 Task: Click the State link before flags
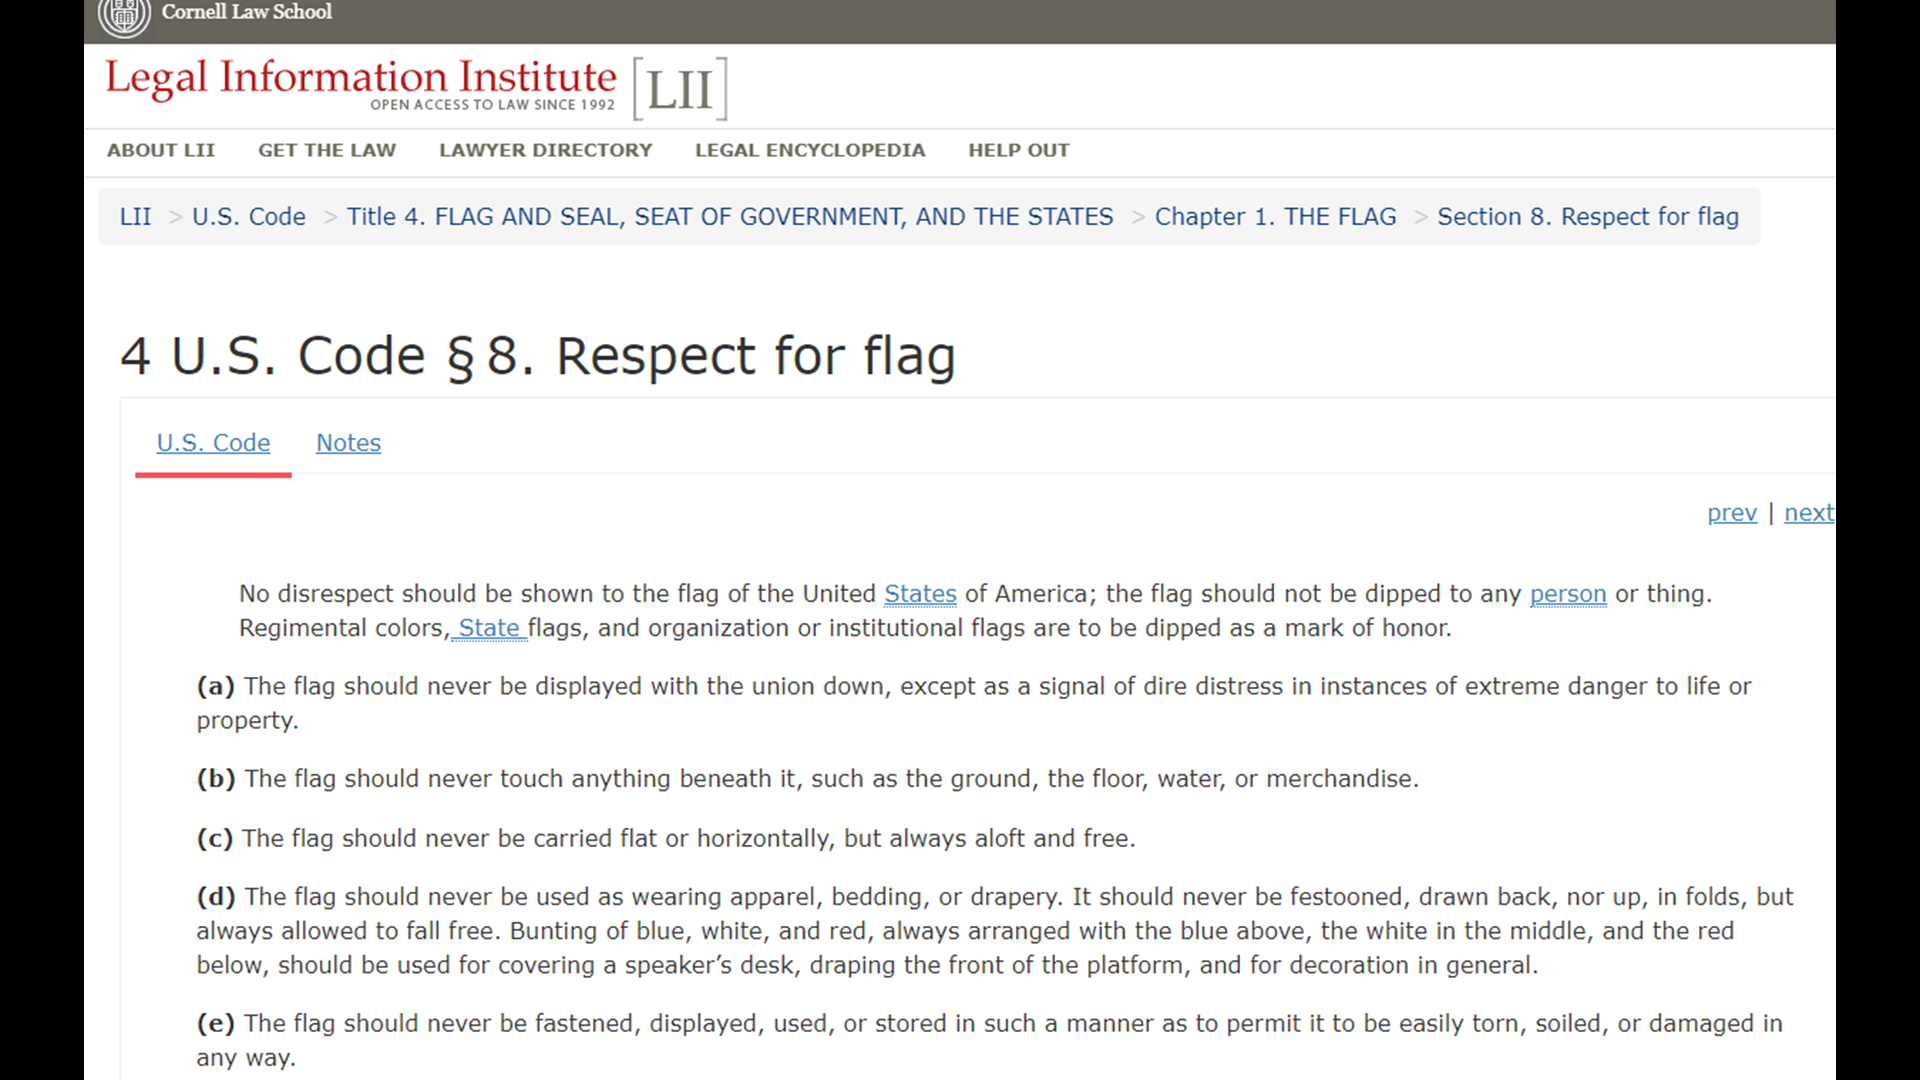489,628
